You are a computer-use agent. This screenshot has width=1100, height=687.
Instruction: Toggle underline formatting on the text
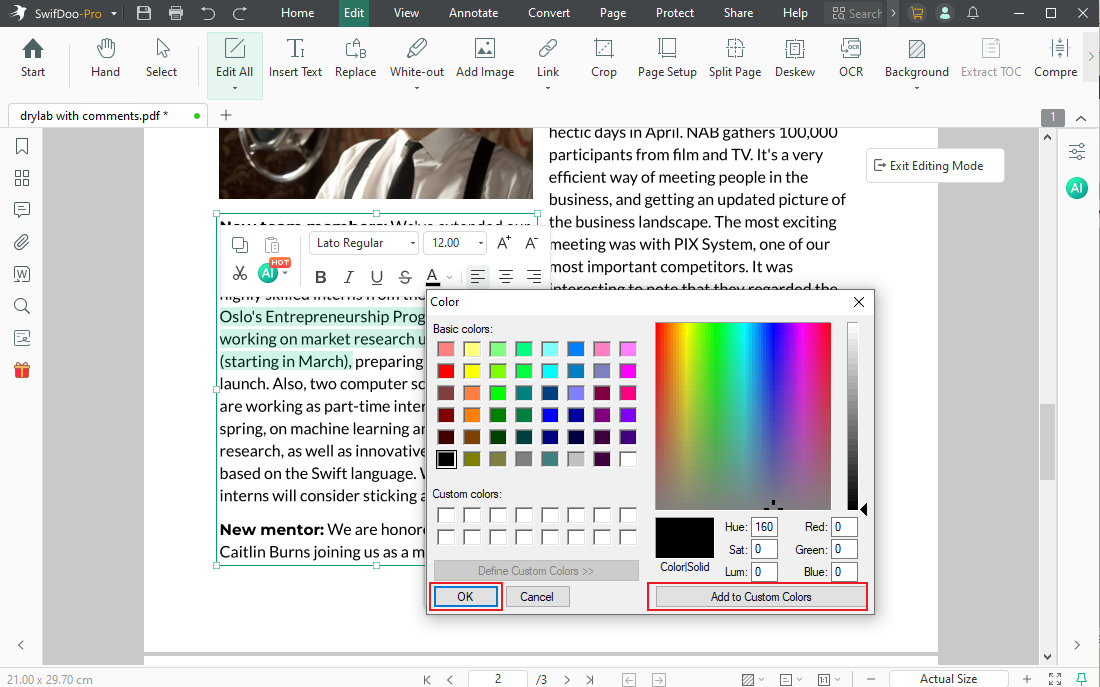375,277
